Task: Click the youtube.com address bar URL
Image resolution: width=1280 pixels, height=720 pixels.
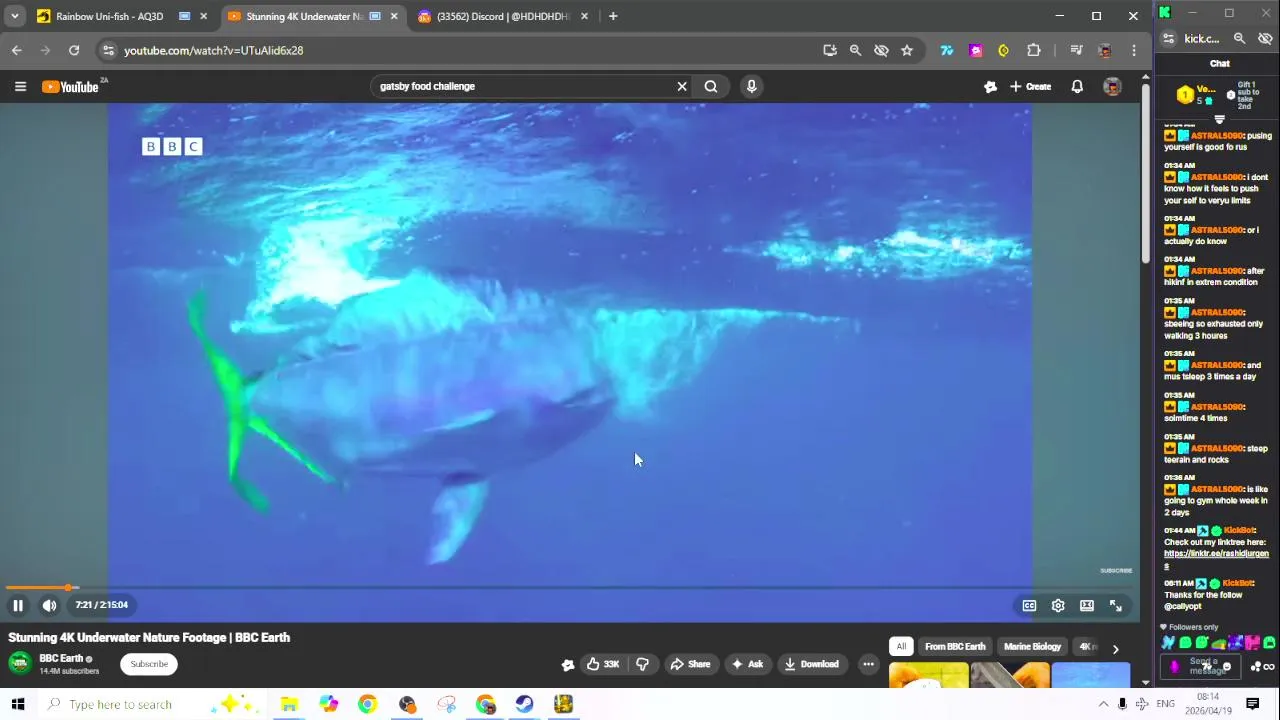Action: (213, 50)
